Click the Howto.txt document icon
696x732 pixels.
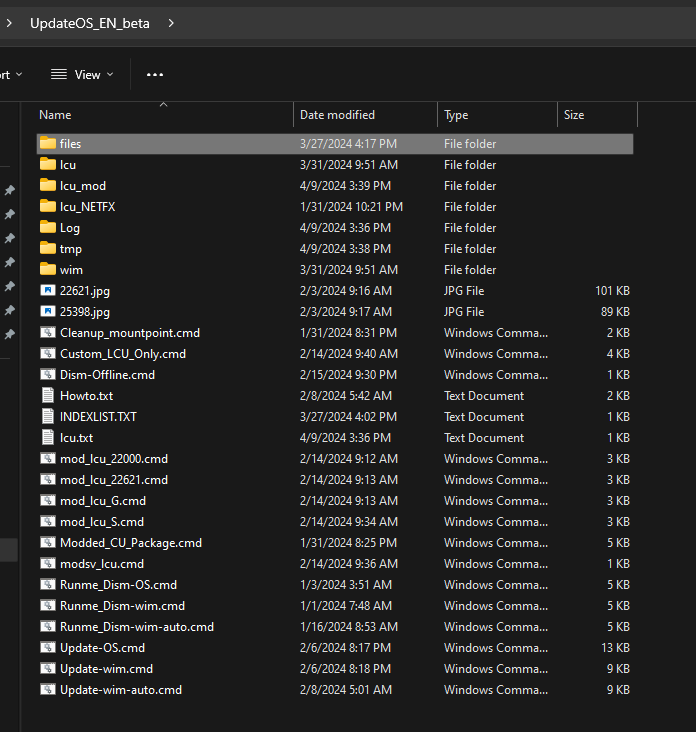pyautogui.click(x=48, y=395)
